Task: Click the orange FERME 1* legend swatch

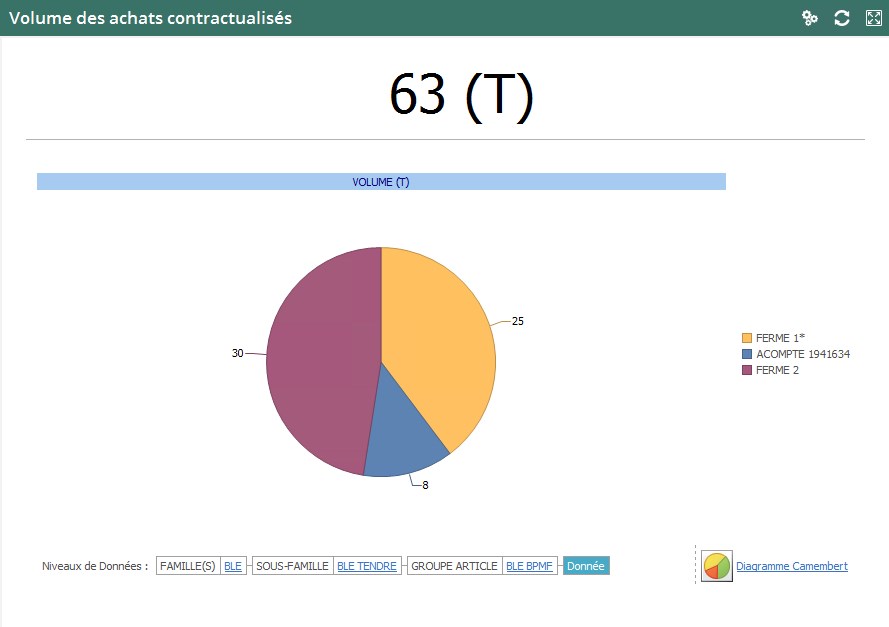Action: (746, 338)
